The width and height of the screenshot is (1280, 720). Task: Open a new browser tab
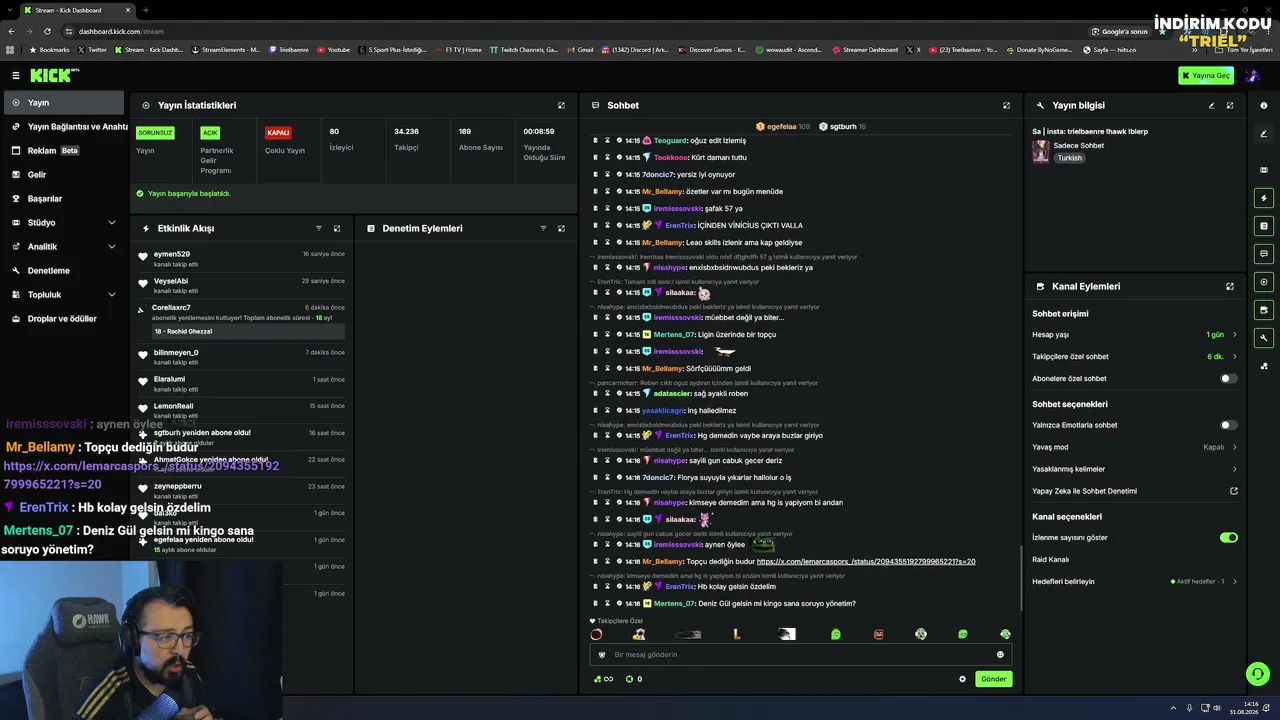coord(145,10)
